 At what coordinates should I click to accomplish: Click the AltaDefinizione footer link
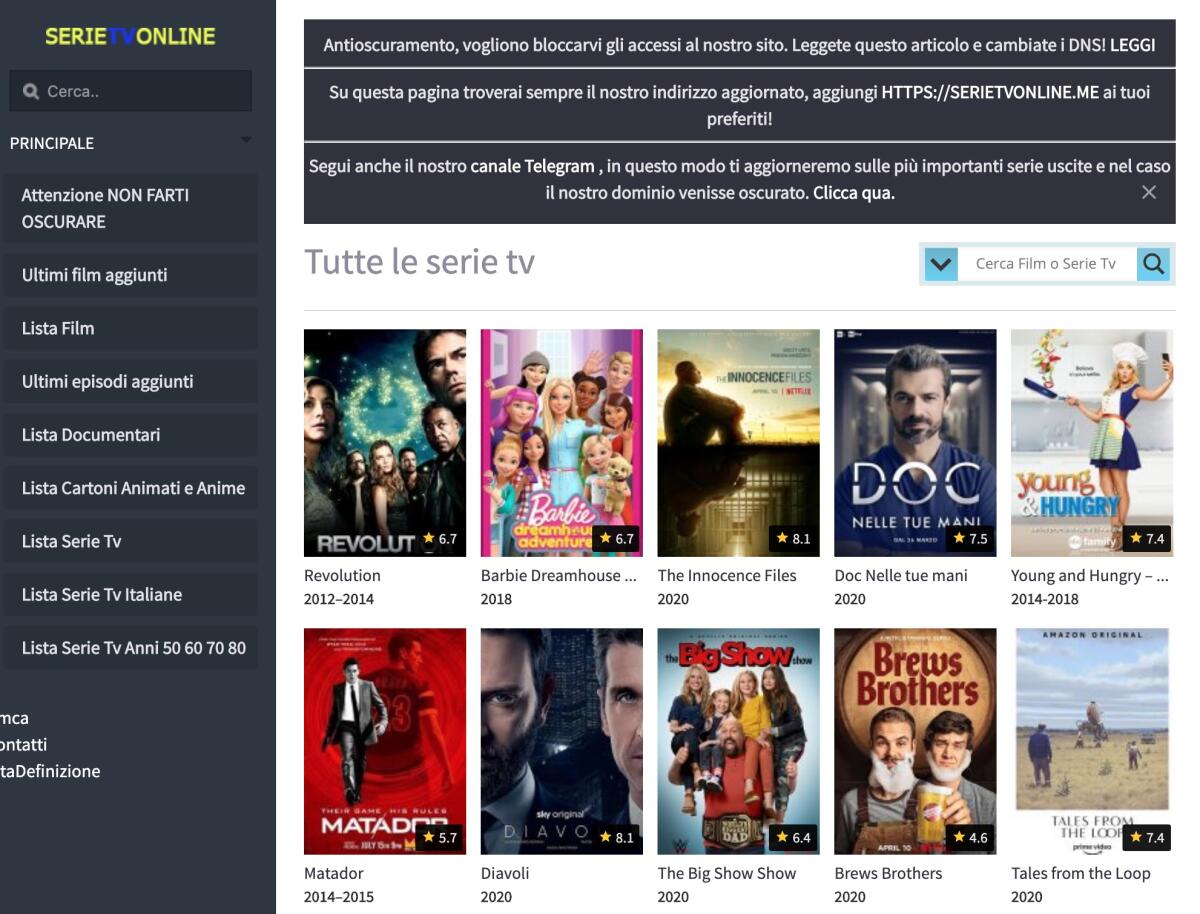50,771
